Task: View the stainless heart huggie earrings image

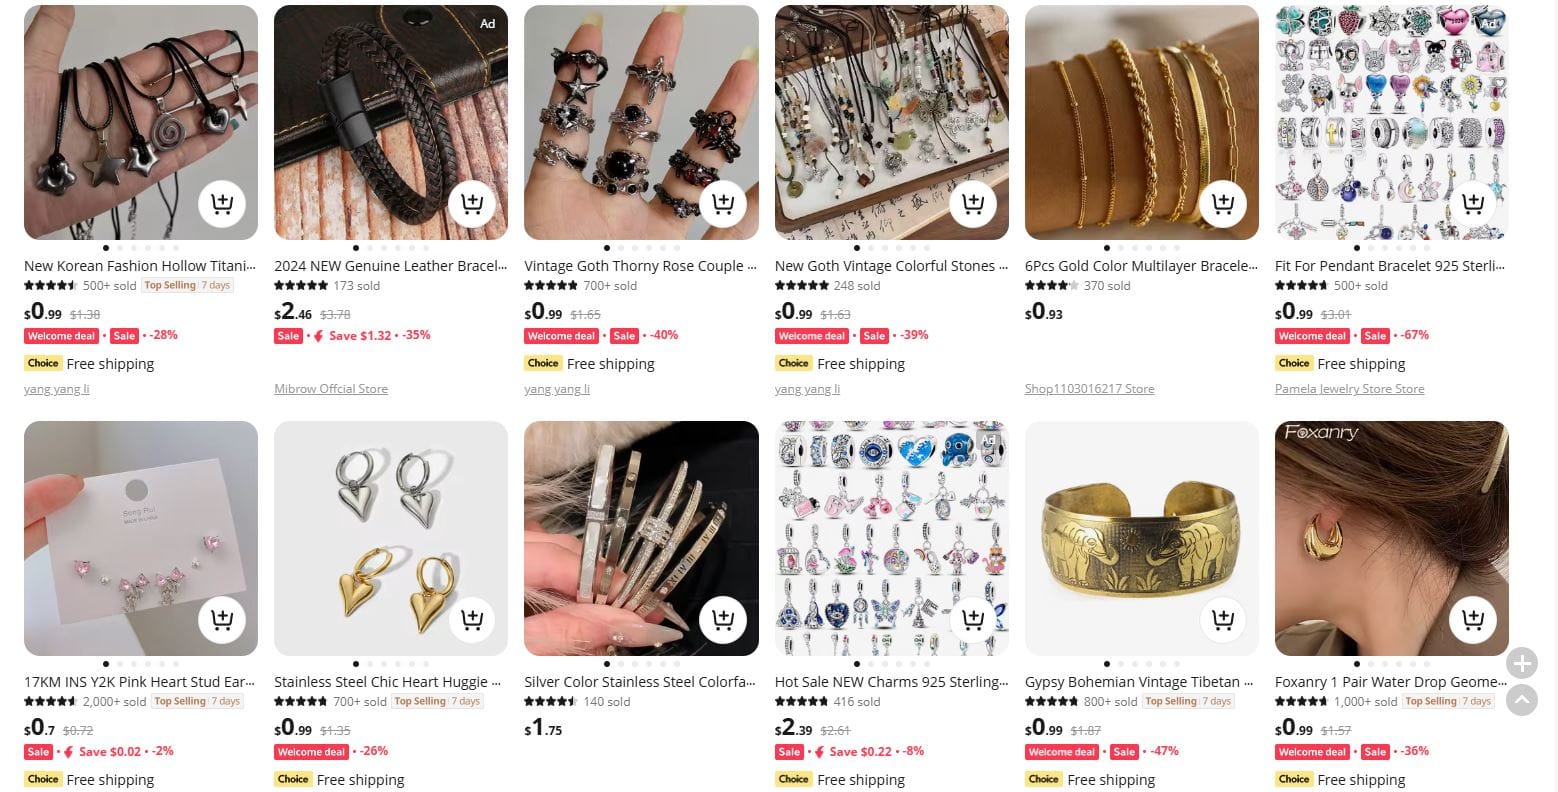Action: (391, 538)
